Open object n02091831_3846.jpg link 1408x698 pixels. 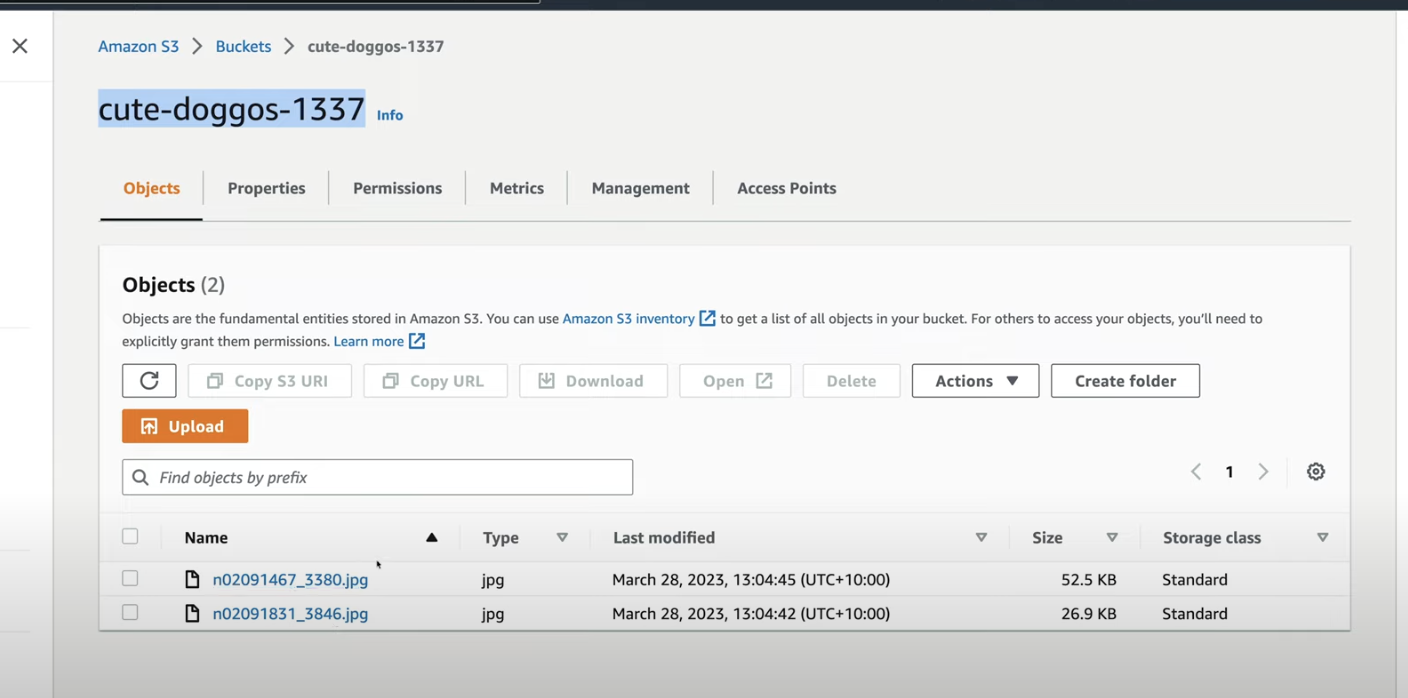[290, 613]
